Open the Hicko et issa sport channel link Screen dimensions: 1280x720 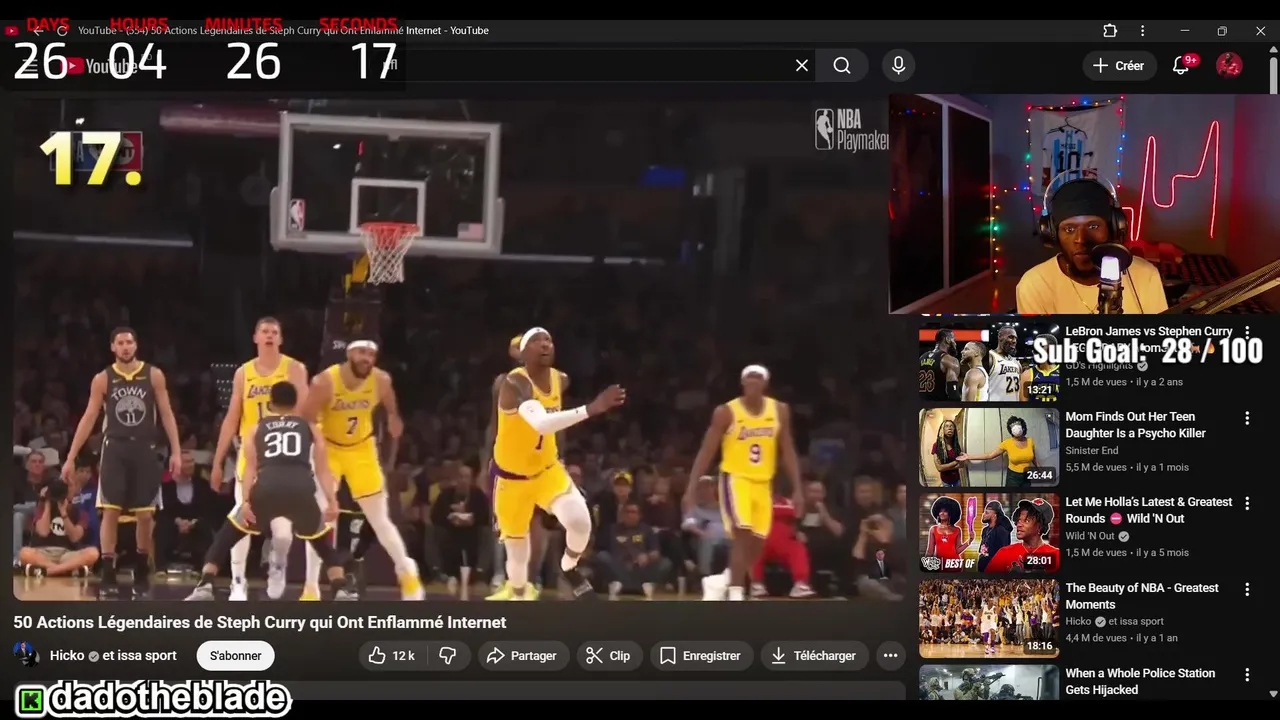click(x=113, y=656)
